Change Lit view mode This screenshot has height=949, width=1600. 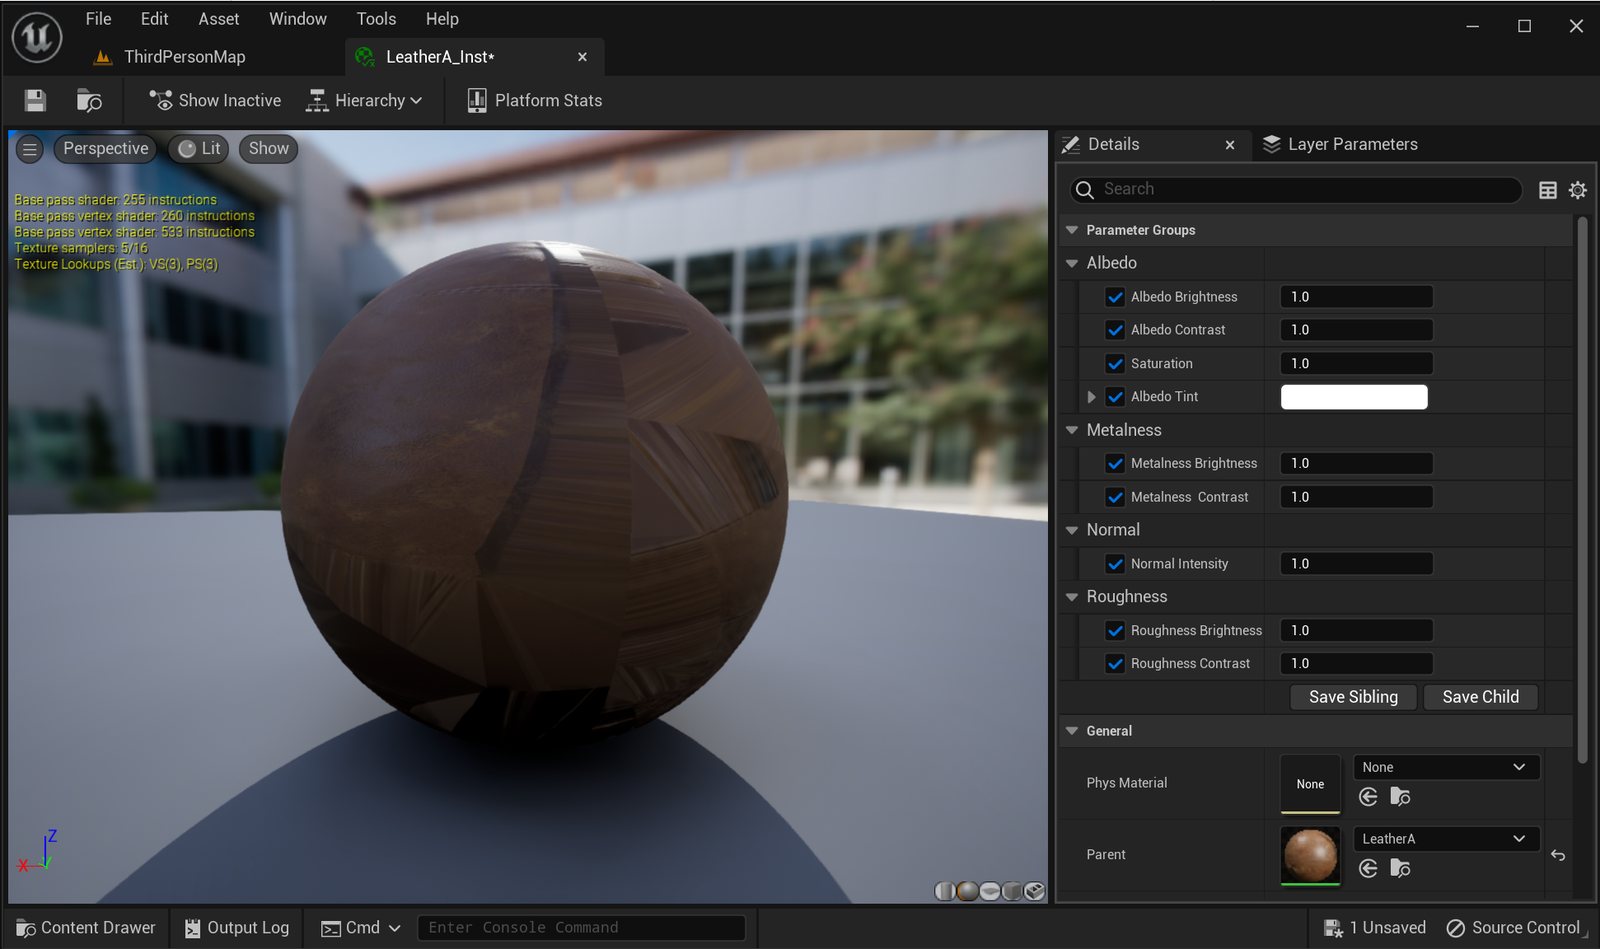click(x=199, y=149)
